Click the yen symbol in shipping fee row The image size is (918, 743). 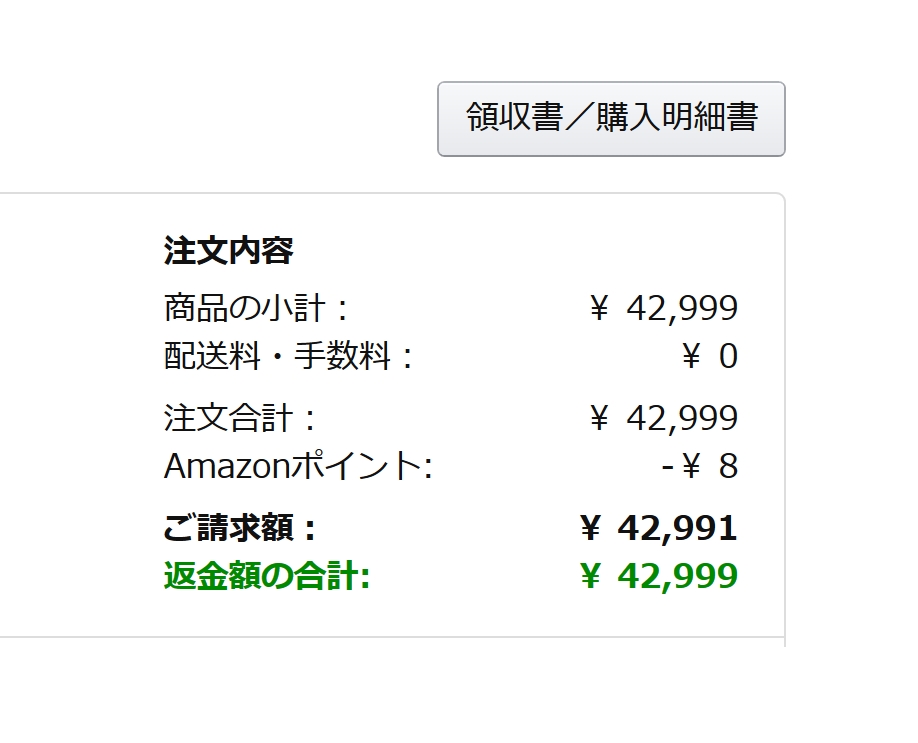coord(691,357)
